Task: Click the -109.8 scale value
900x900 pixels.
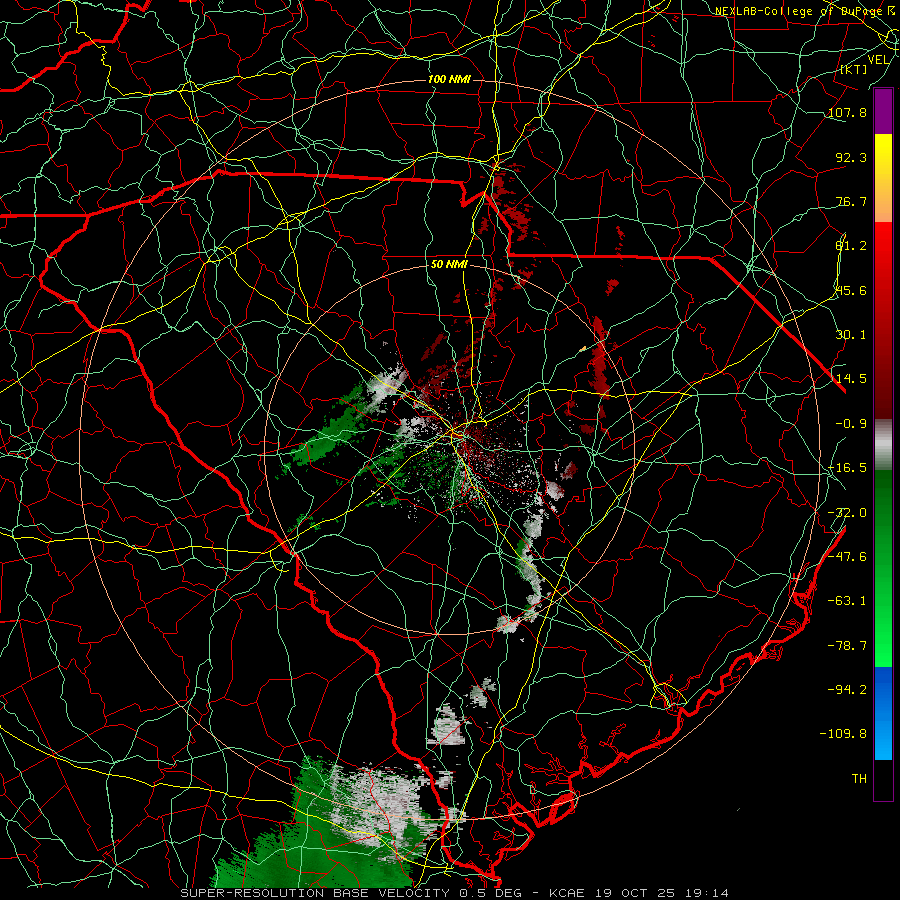Action: (843, 734)
